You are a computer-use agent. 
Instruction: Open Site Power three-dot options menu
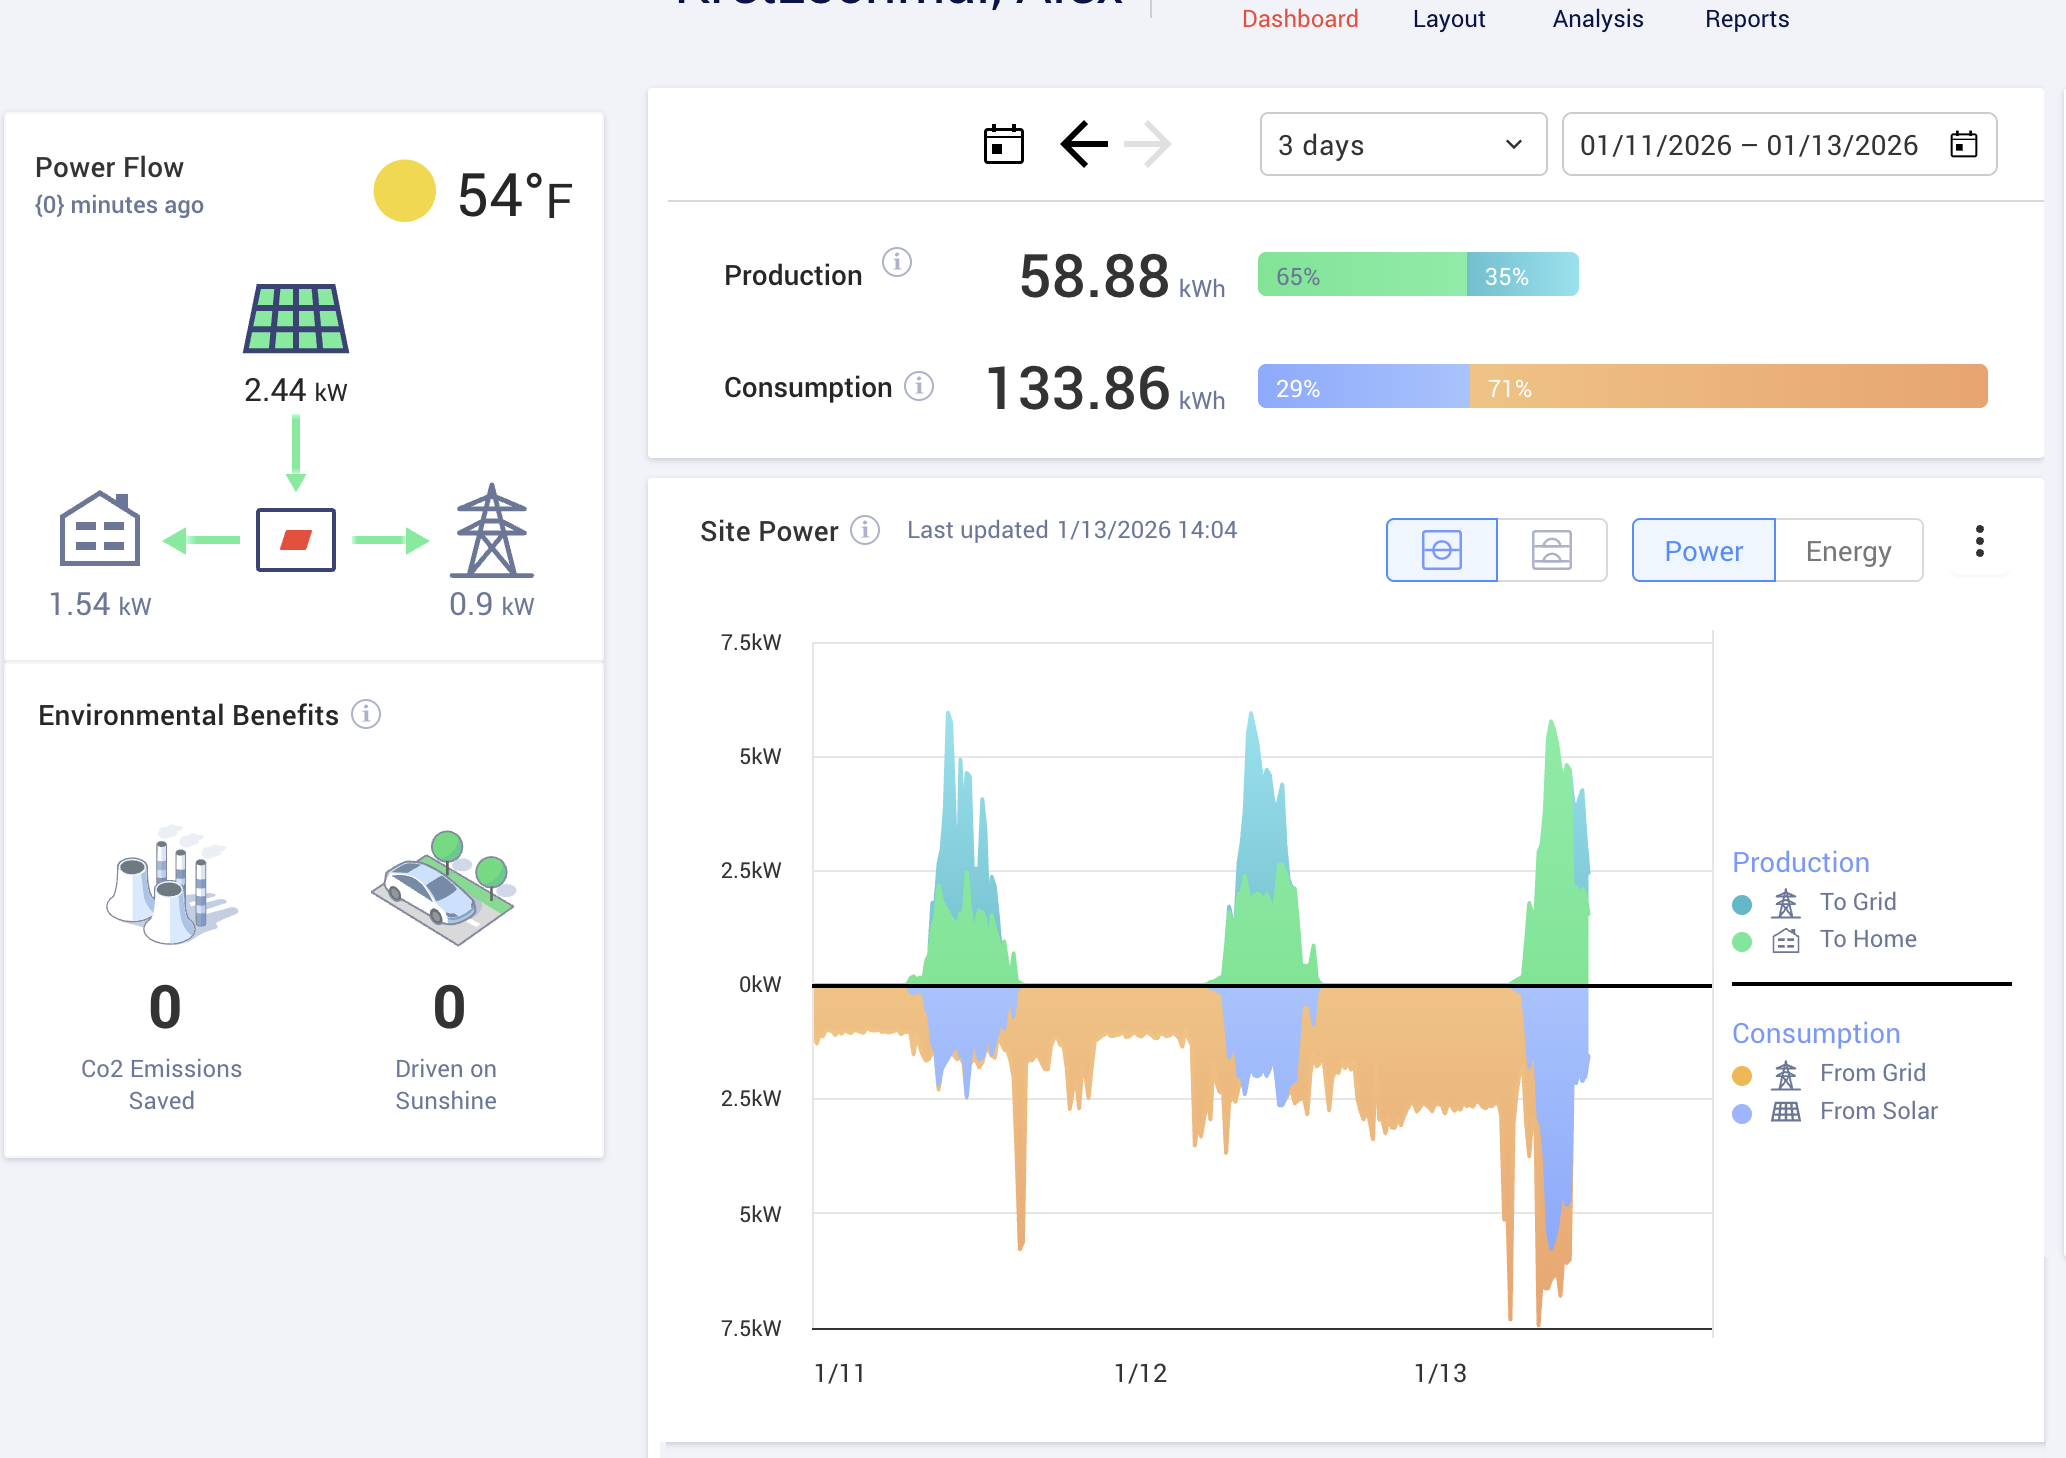(x=1979, y=542)
